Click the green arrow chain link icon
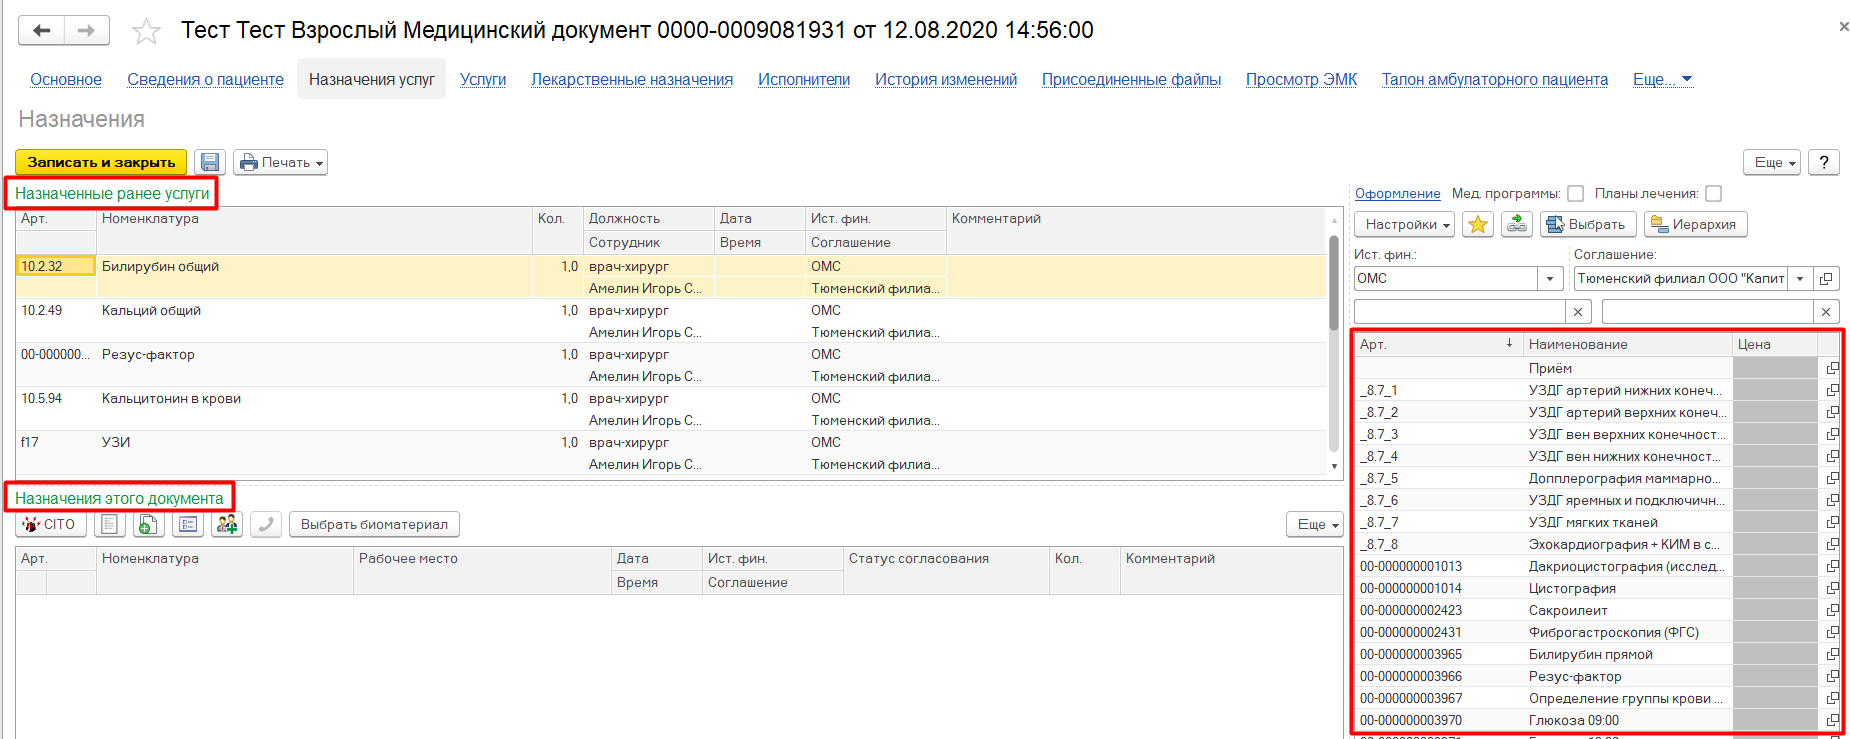The image size is (1850, 739). pyautogui.click(x=1516, y=225)
